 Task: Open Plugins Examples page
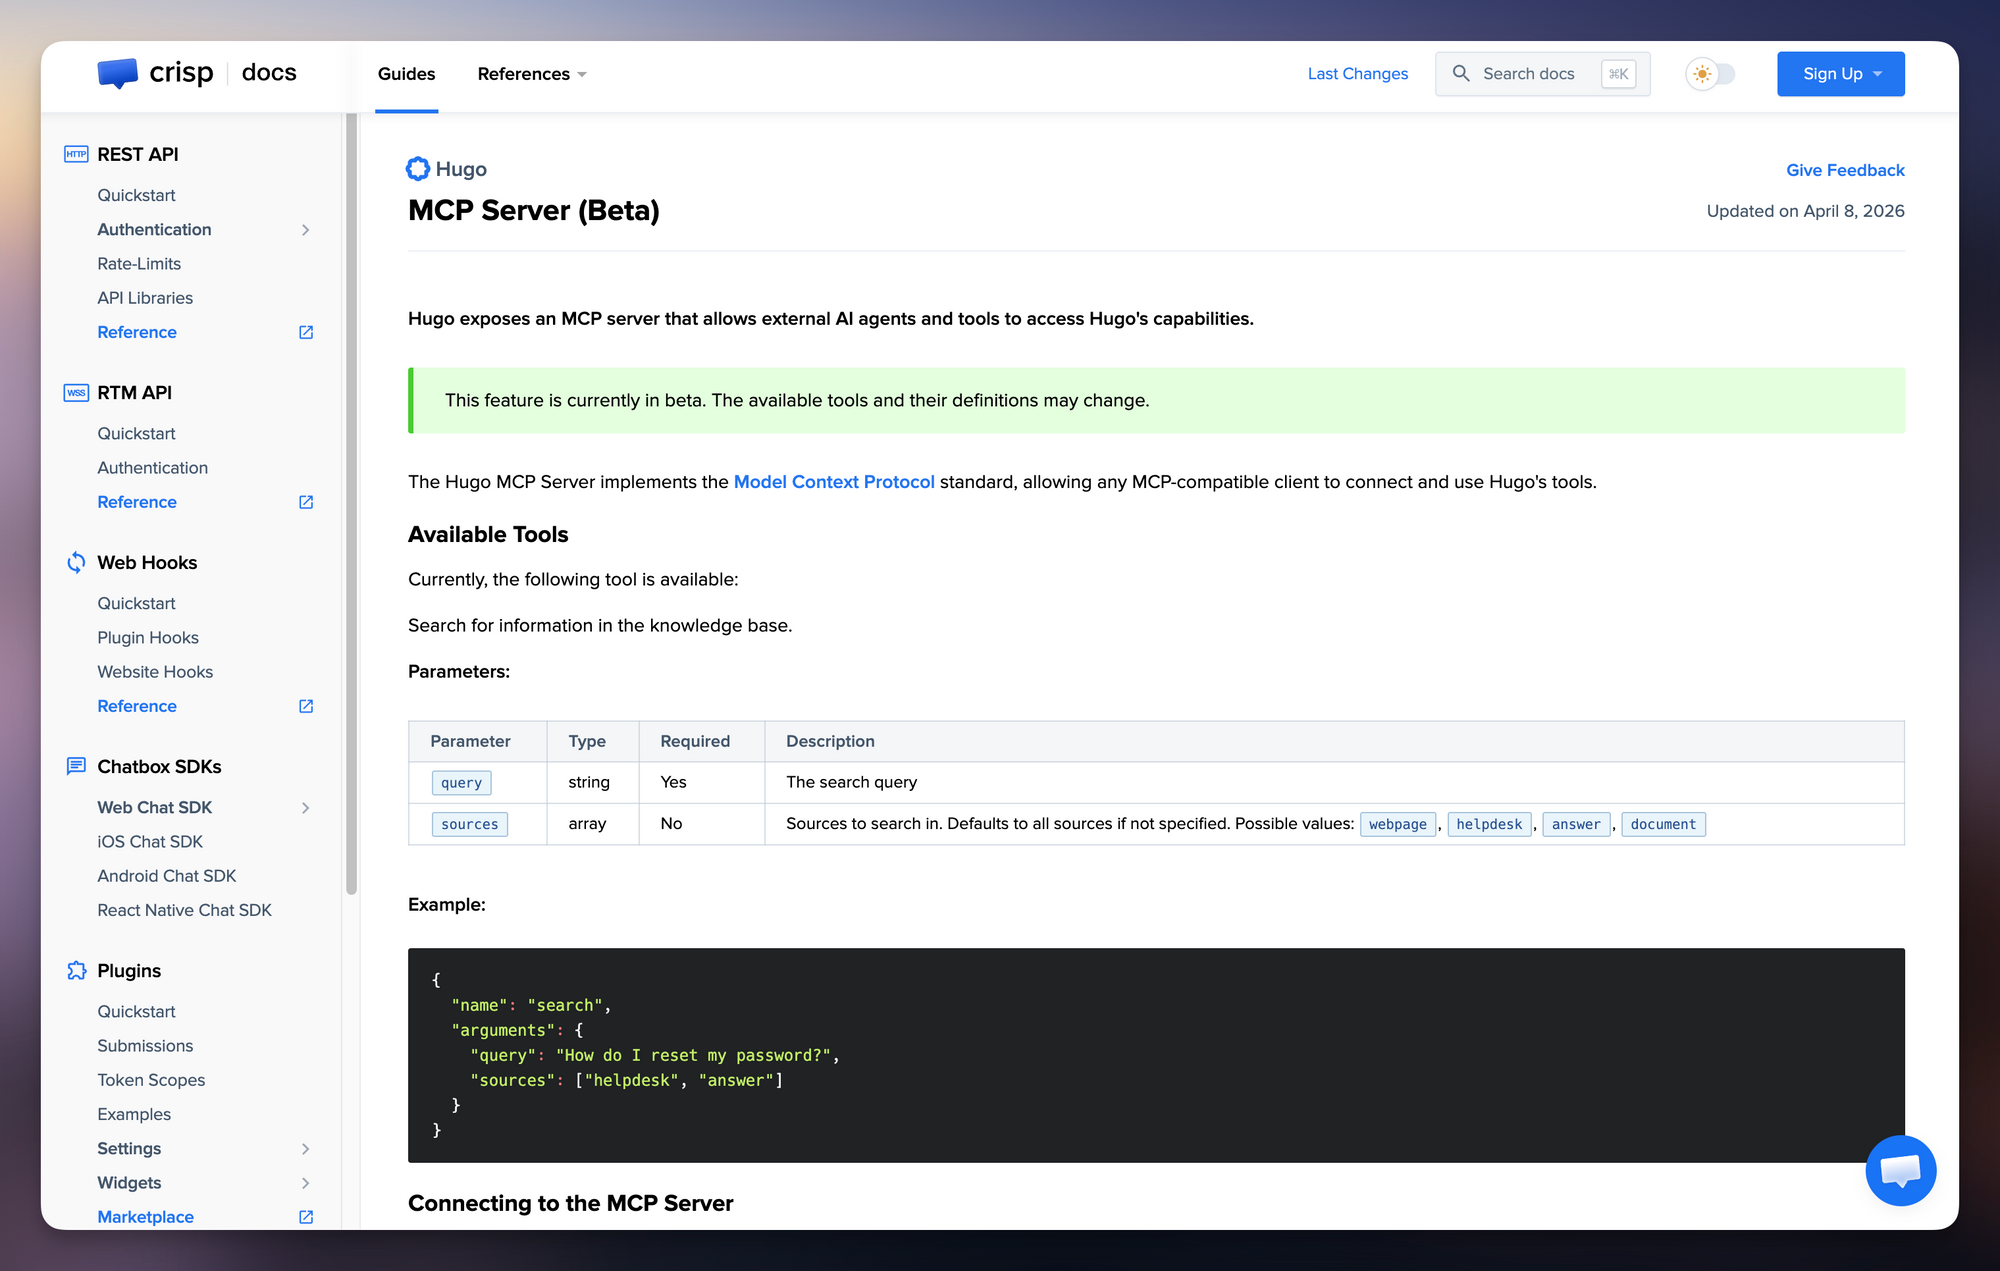coord(134,1114)
